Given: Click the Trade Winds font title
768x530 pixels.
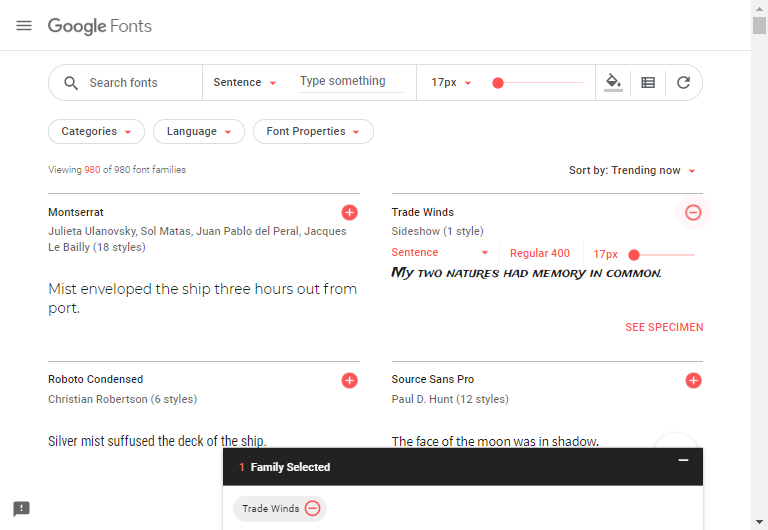Looking at the screenshot, I should 423,212.
